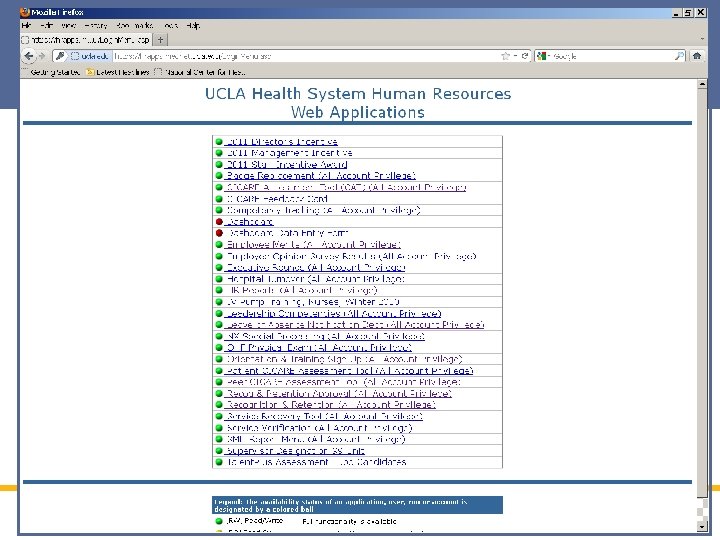Click red ball beside Dashboard Data Entry Form

[219, 233]
